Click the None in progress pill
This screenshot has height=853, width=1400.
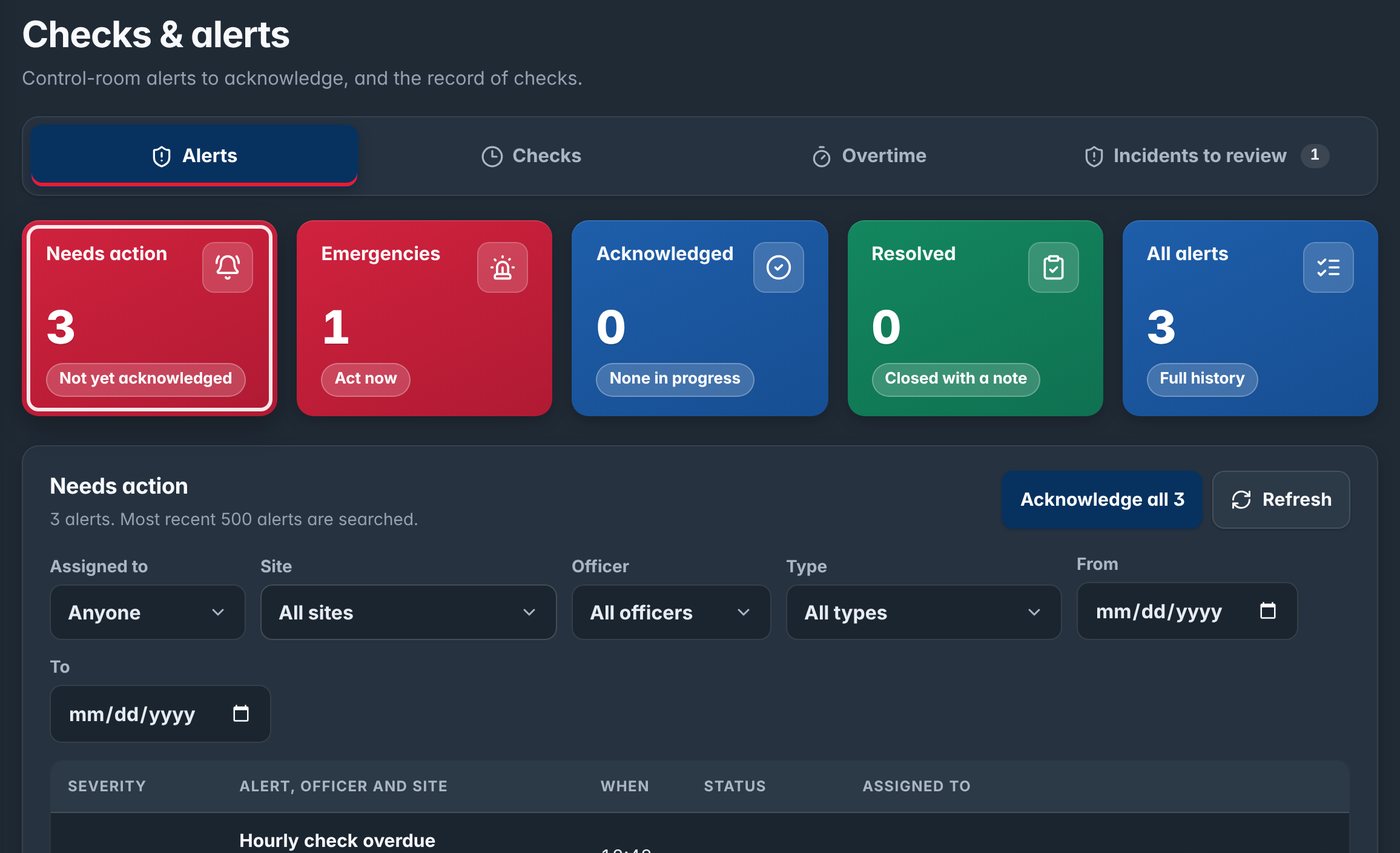tap(675, 379)
